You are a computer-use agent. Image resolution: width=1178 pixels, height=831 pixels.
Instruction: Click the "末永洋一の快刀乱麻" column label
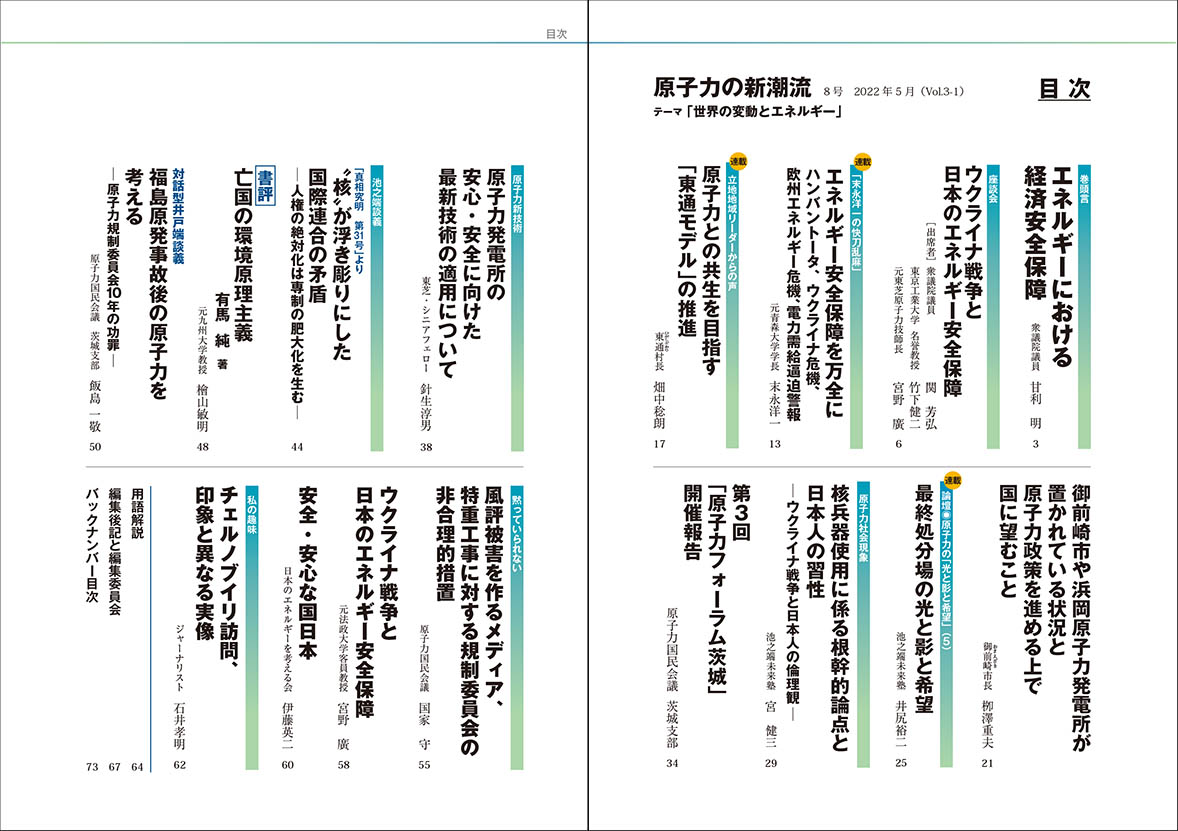[x=856, y=223]
